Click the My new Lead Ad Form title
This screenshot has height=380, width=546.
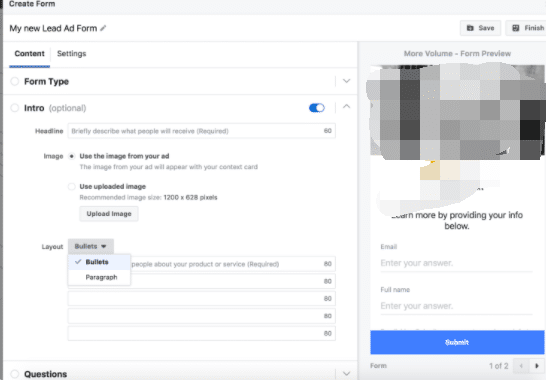[53, 28]
